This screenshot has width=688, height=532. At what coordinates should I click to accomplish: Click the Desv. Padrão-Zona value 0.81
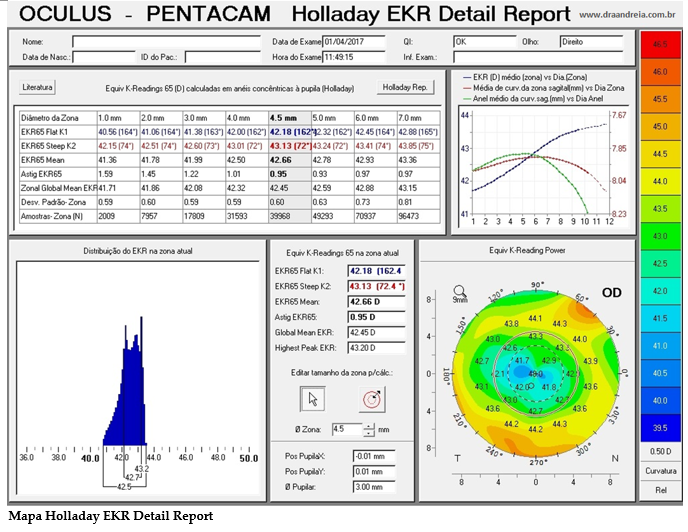pos(419,202)
